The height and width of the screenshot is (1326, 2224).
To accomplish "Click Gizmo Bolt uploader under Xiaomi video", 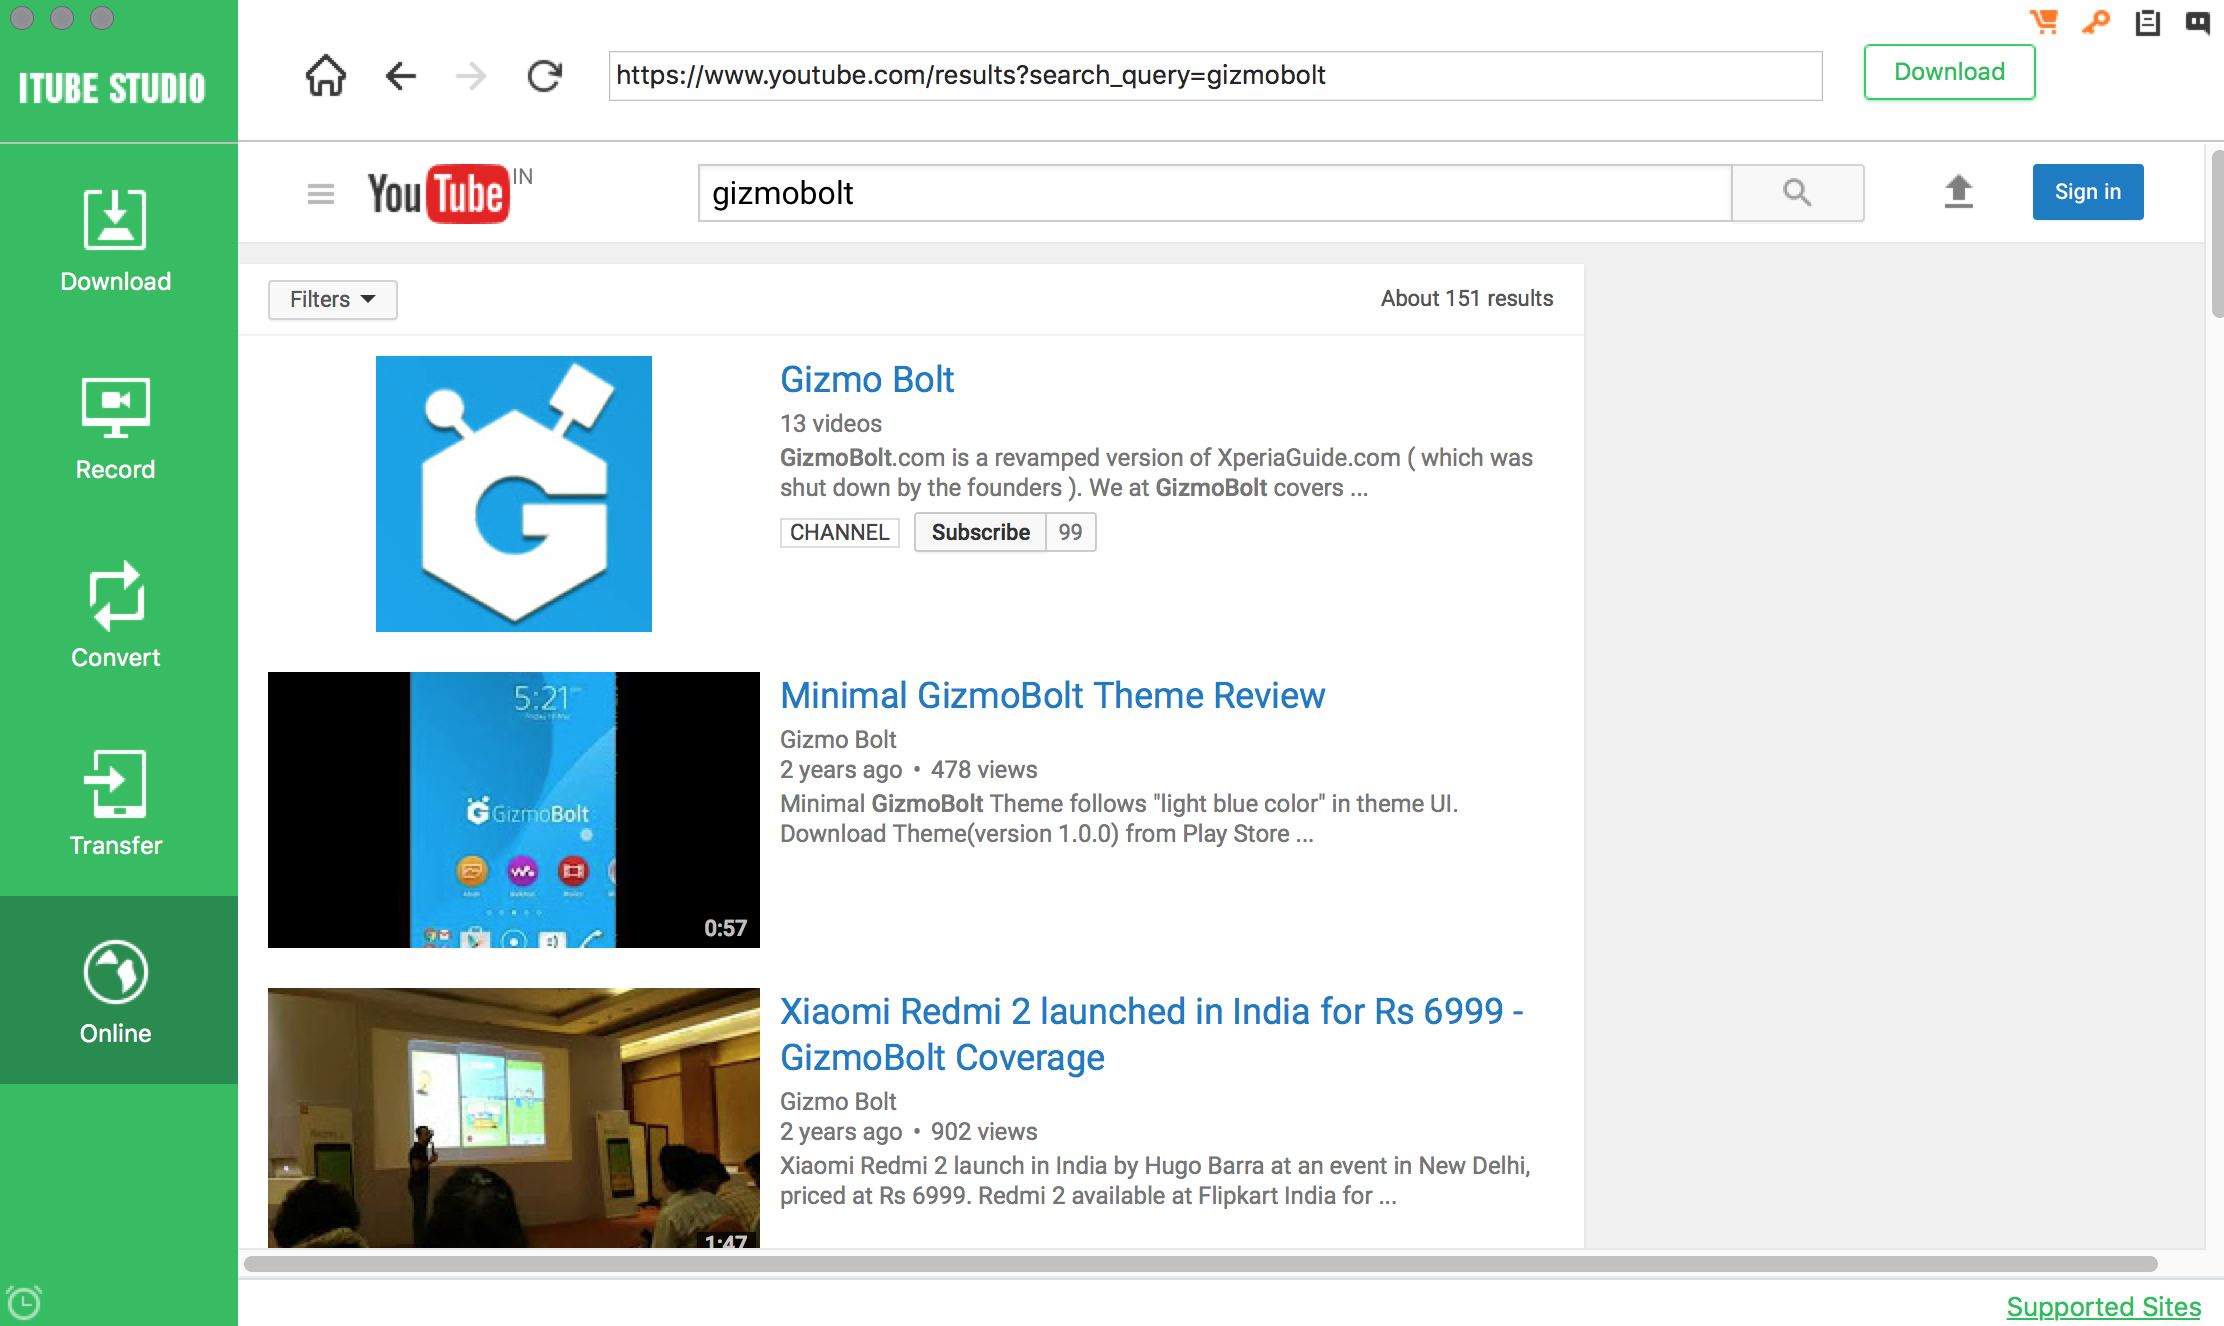I will pyautogui.click(x=838, y=1102).
